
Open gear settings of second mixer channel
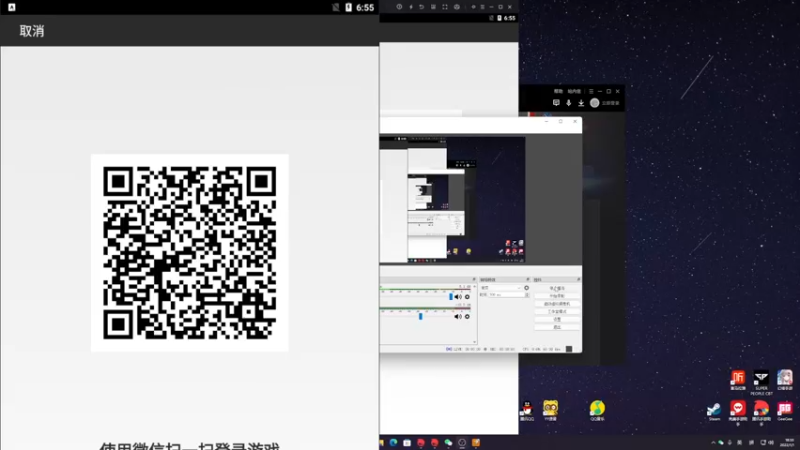pos(467,316)
